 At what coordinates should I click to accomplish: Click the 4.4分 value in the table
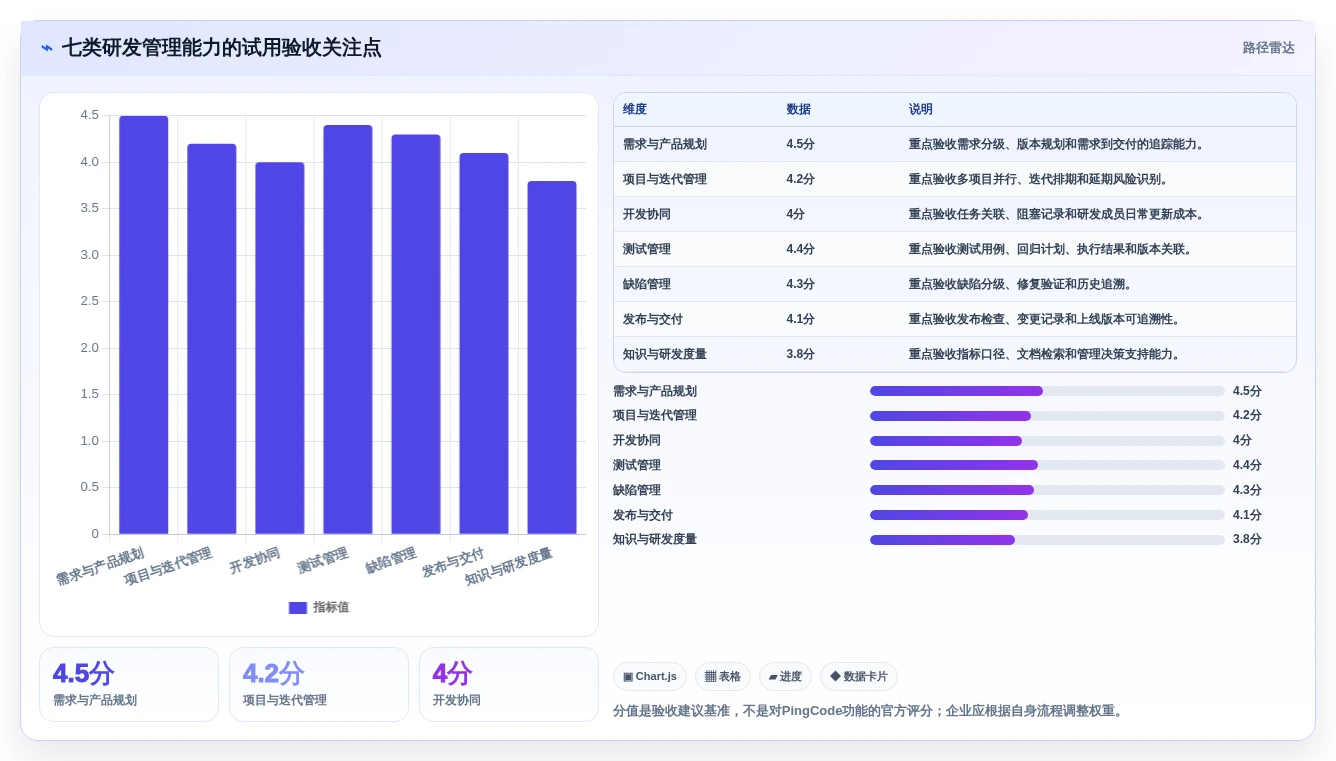(801, 249)
